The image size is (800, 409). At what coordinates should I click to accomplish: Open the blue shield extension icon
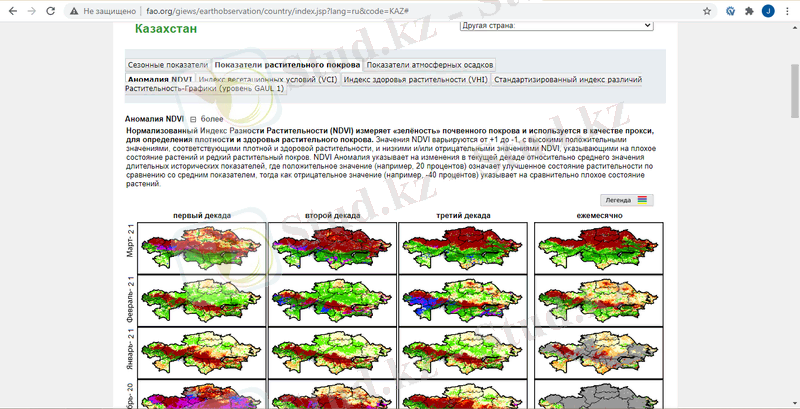click(x=731, y=11)
